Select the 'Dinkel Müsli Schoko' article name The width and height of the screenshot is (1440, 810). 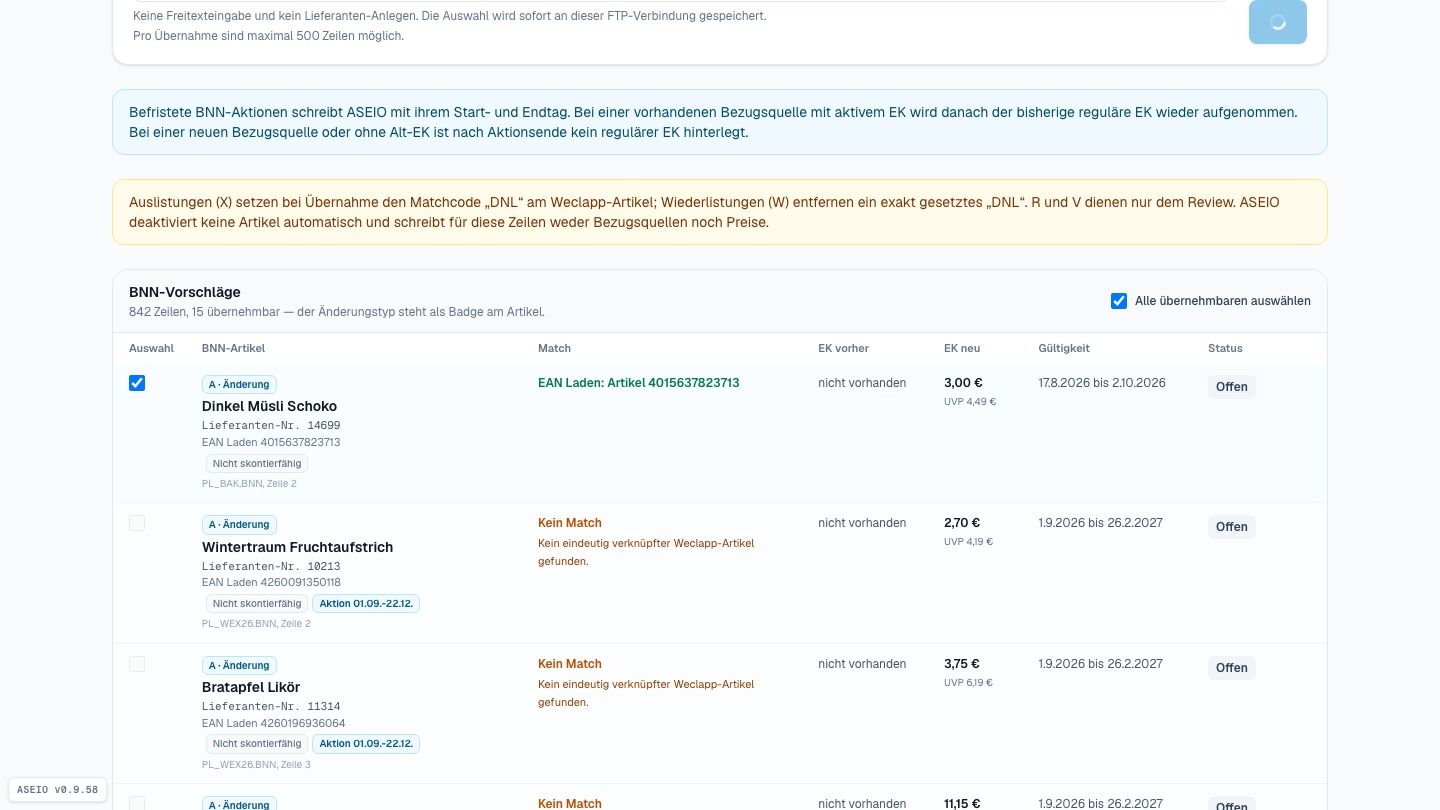click(x=269, y=406)
